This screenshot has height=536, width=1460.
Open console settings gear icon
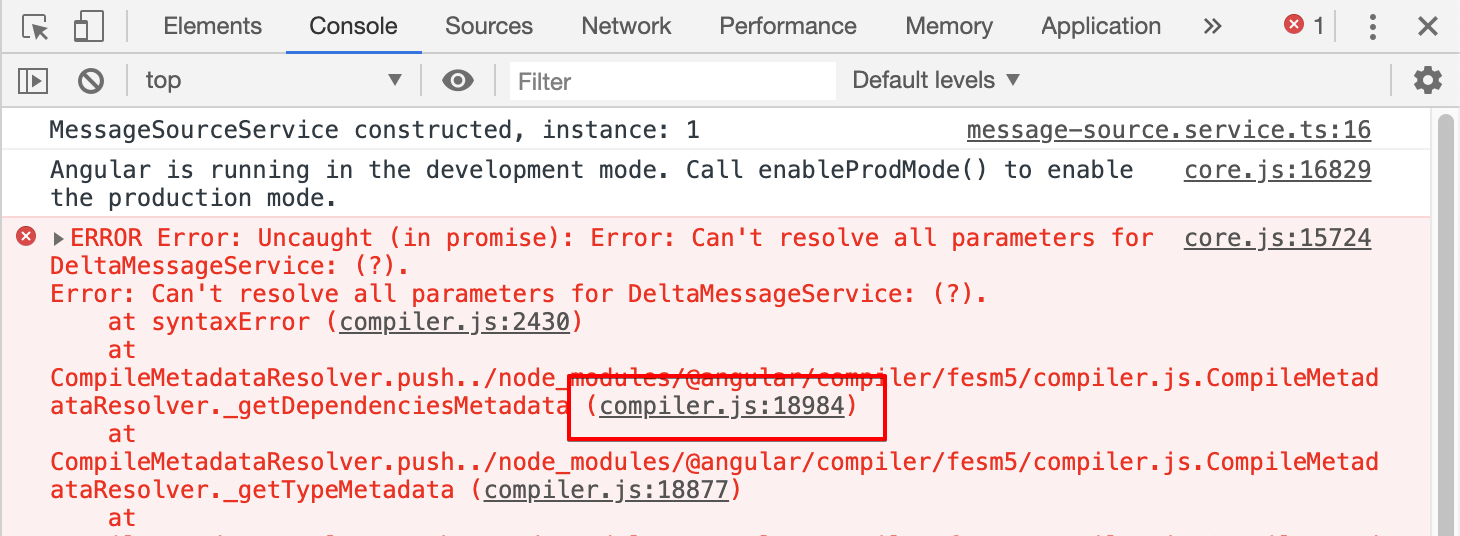click(x=1428, y=80)
